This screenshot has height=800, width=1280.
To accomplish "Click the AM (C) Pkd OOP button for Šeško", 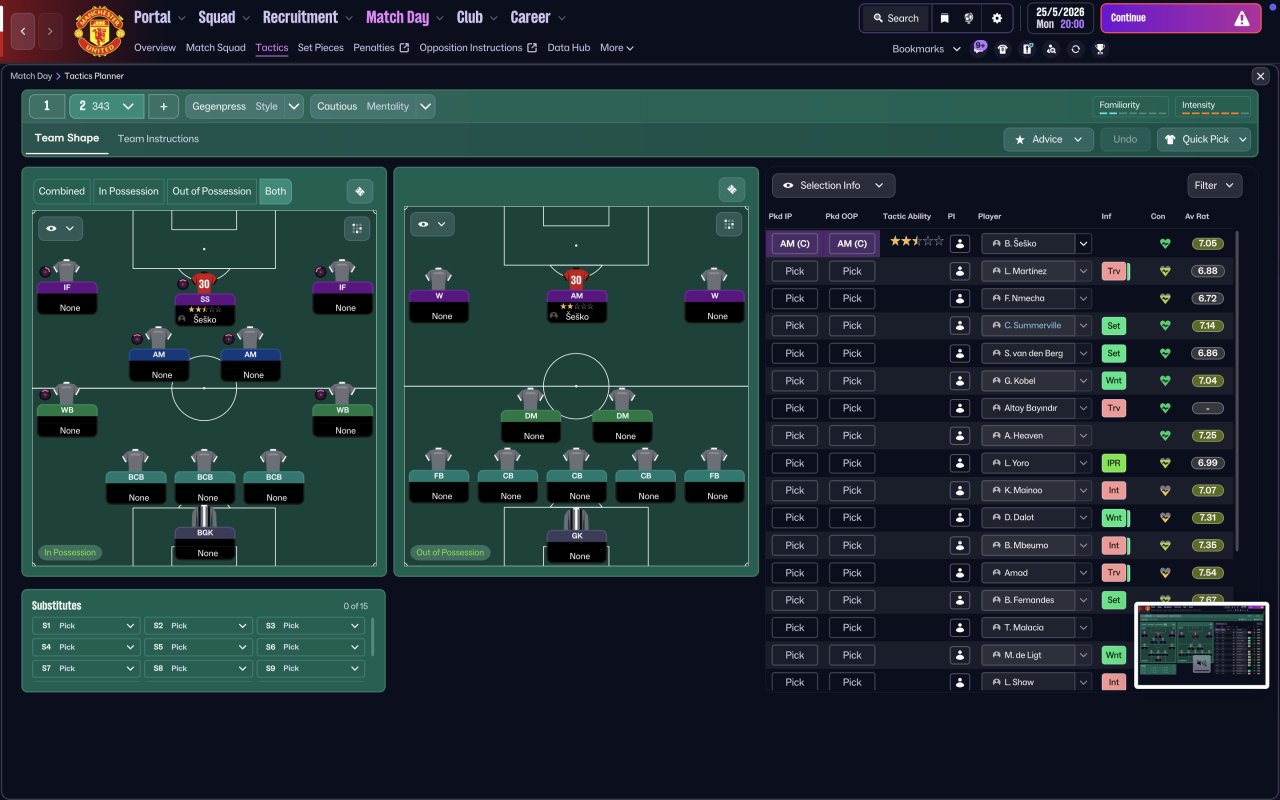I will (852, 243).
